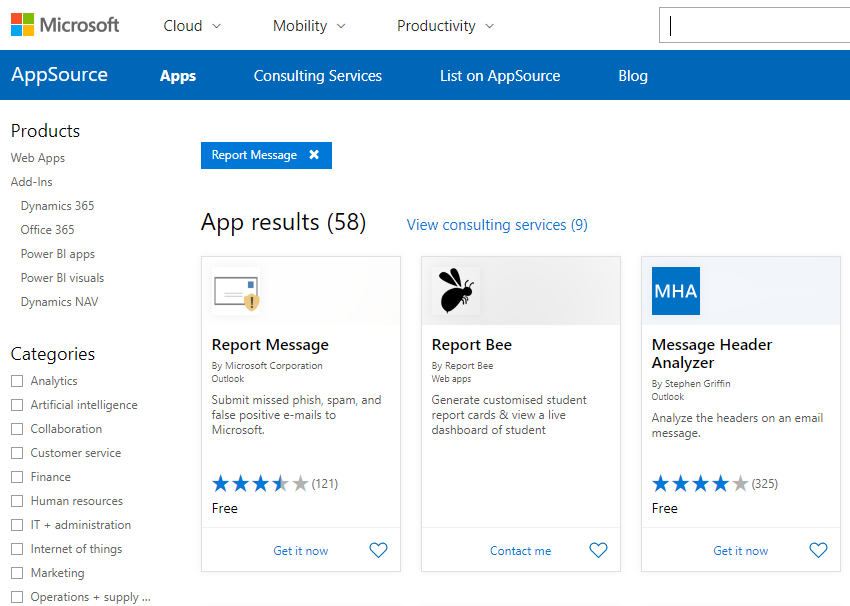The height and width of the screenshot is (606, 850).
Task: Open the Report Bee app title
Action: click(x=472, y=345)
